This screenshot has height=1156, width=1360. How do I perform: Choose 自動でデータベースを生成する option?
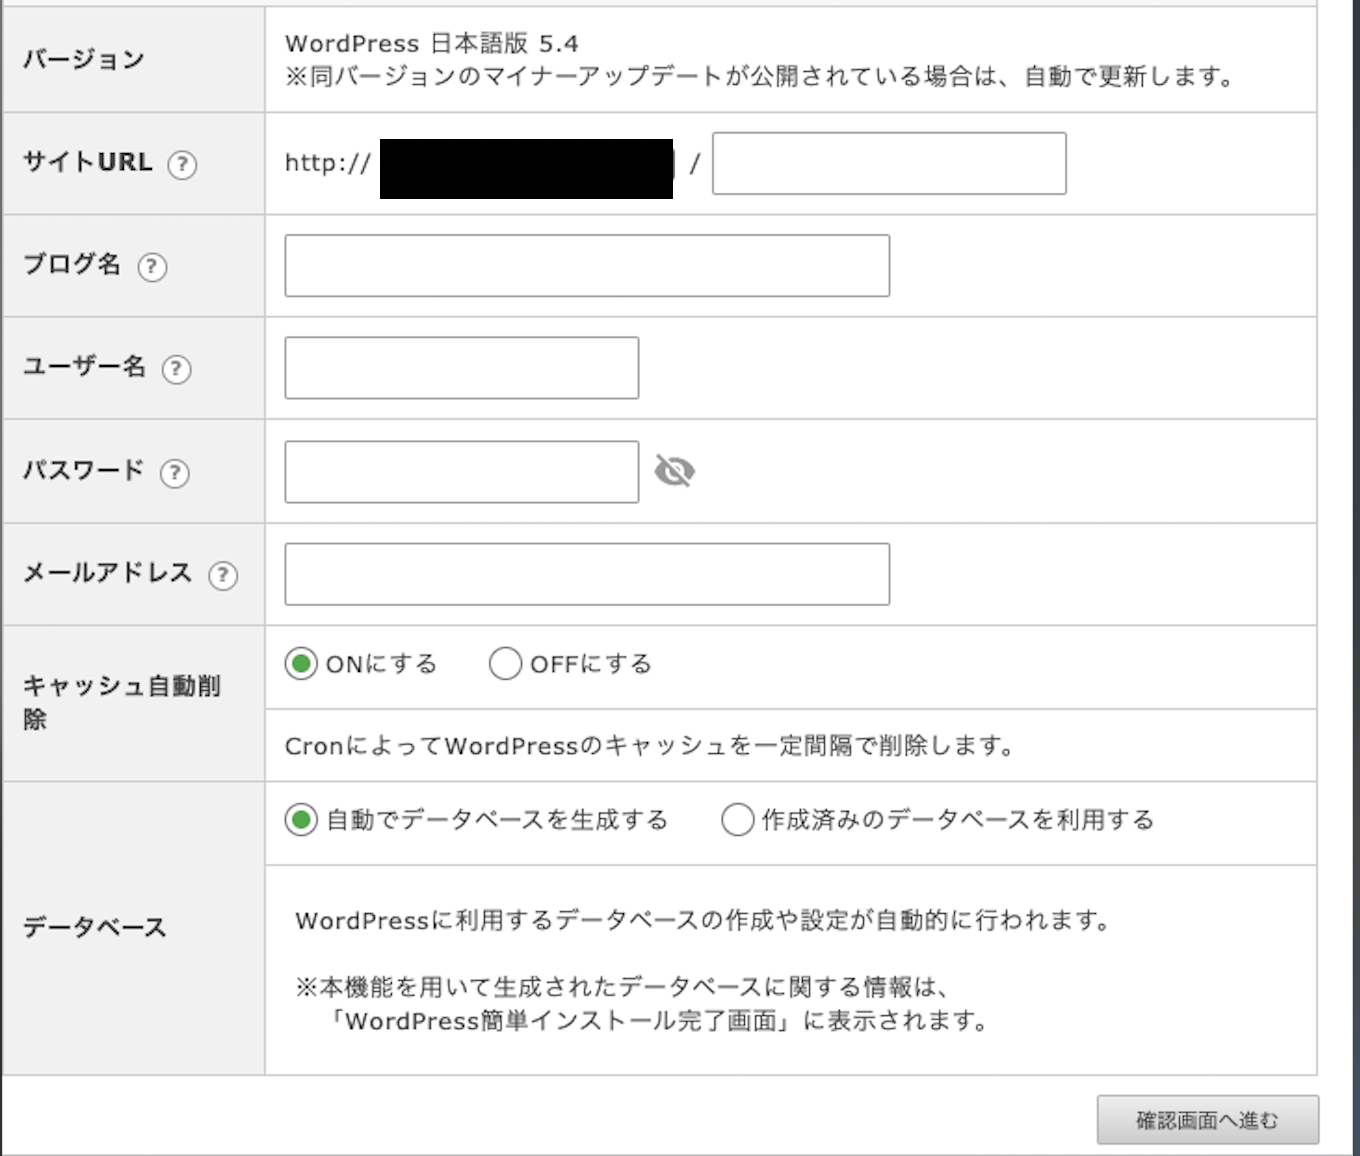301,820
